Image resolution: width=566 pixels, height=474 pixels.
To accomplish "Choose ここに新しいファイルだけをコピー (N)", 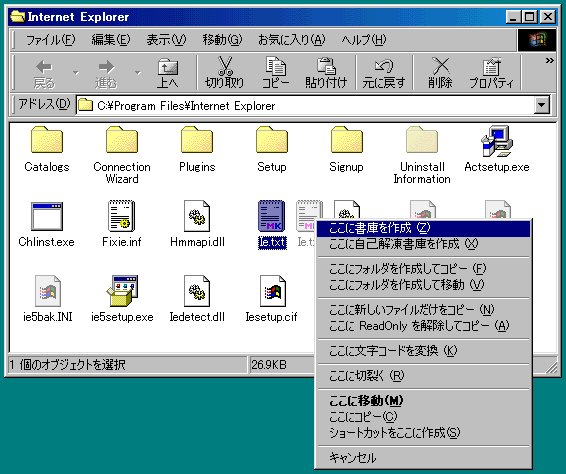I will (423, 310).
